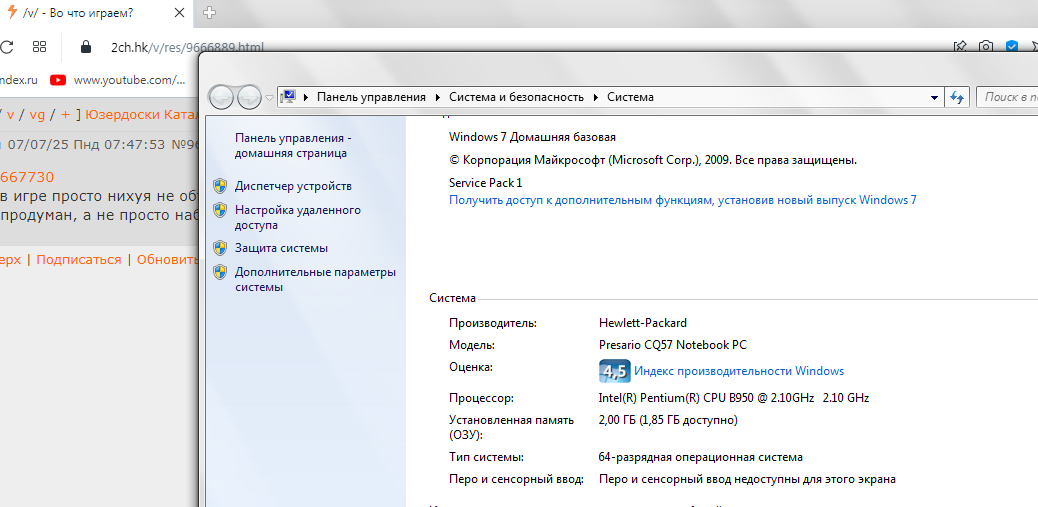This screenshot has height=507, width=1038.
Task: Click shield icon beside Дополнительные параметры системы
Action: coord(220,272)
